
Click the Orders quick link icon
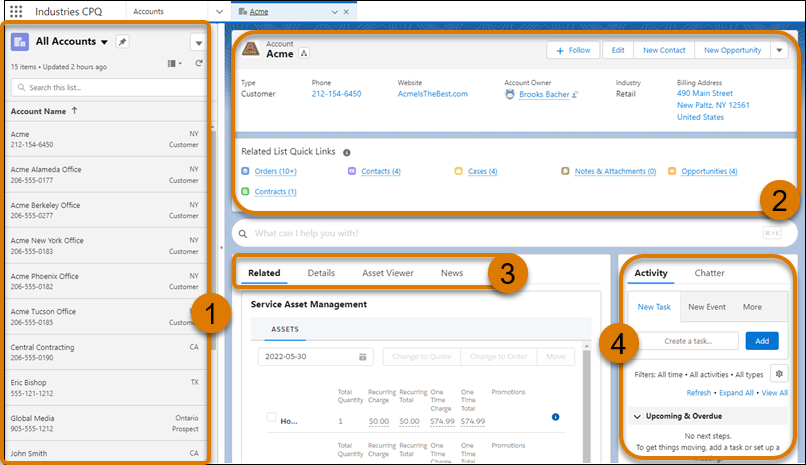pos(245,171)
